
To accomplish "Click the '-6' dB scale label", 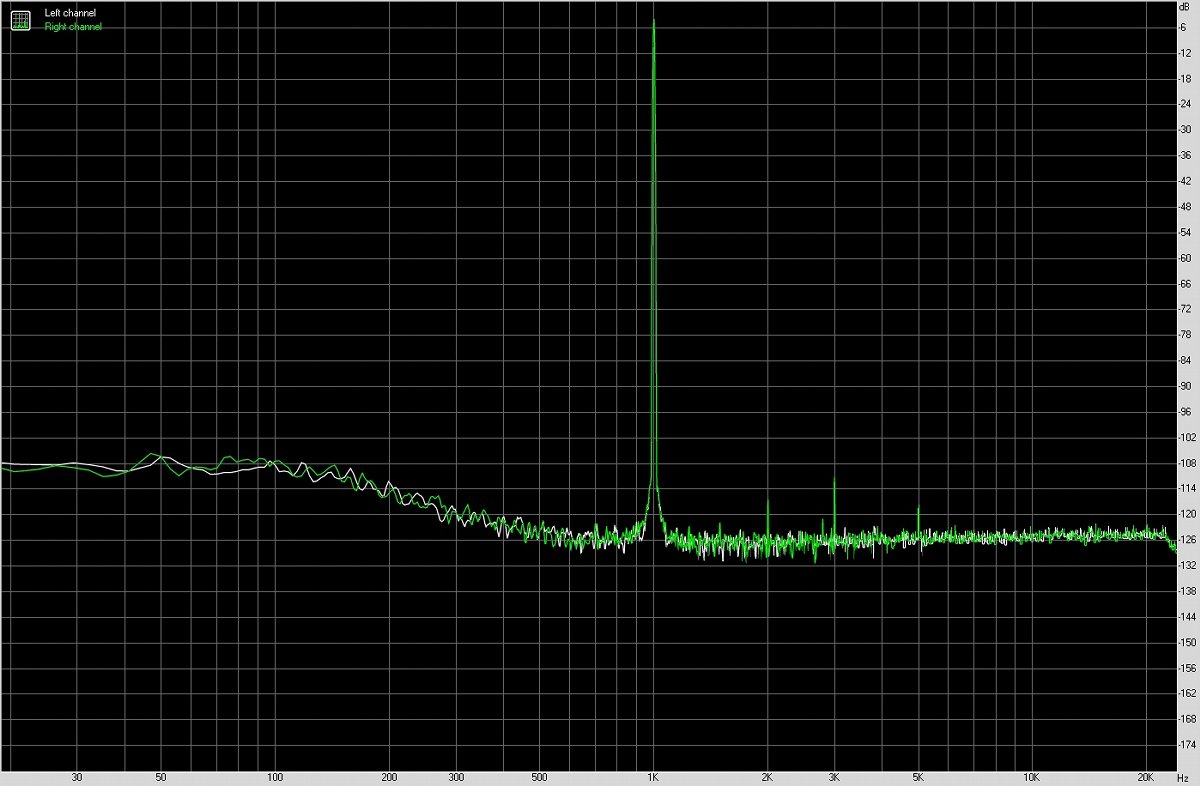I will click(1184, 27).
